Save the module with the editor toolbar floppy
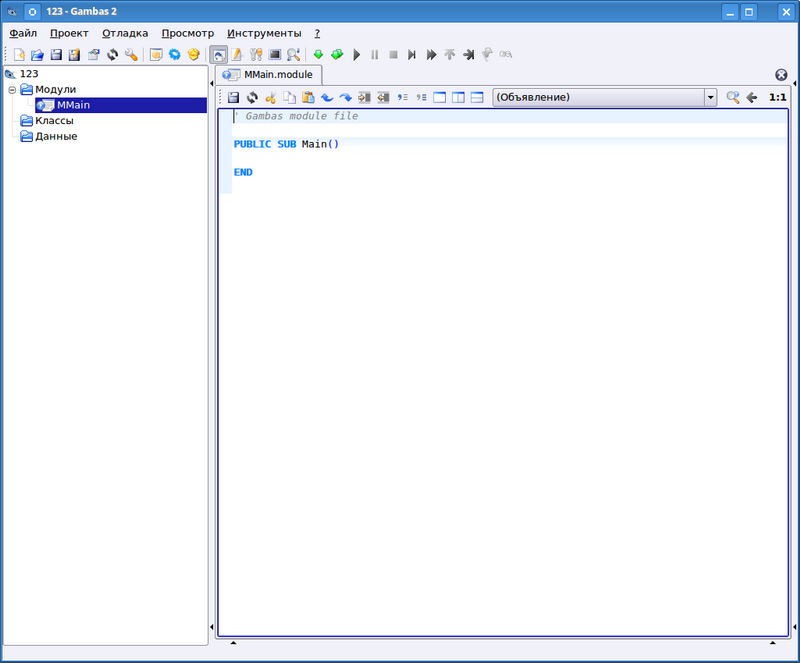 pos(233,97)
